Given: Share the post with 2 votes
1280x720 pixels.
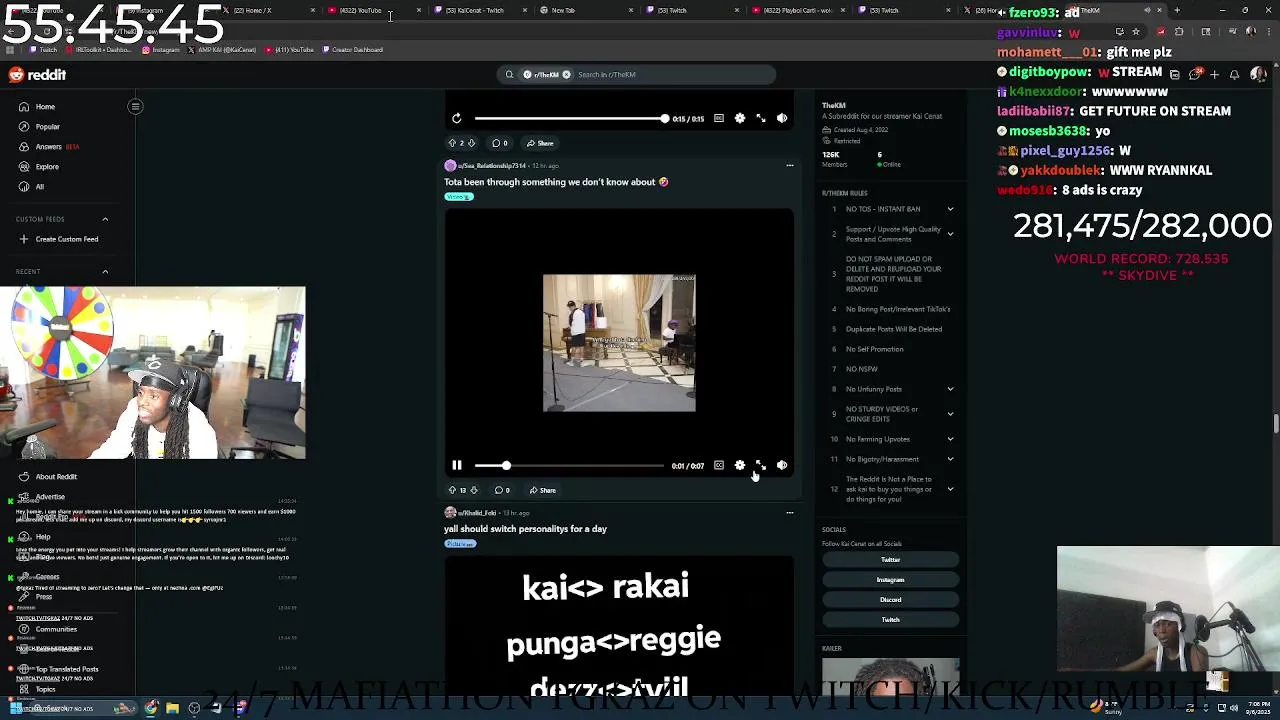Looking at the screenshot, I should pyautogui.click(x=540, y=143).
